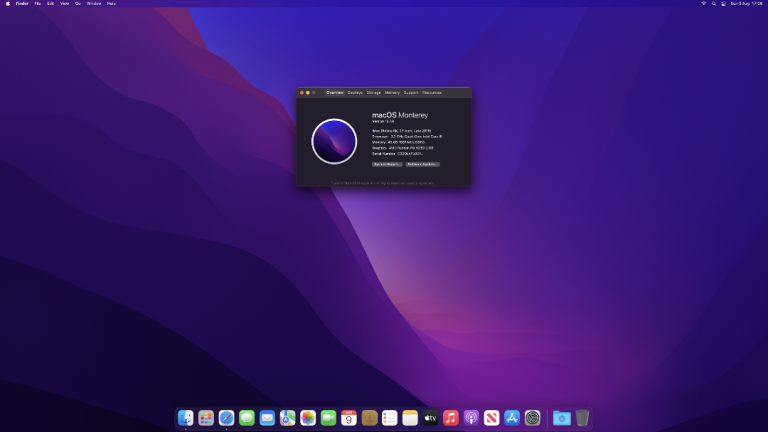Open the Window menu
The width and height of the screenshot is (768, 432).
tap(94, 3)
